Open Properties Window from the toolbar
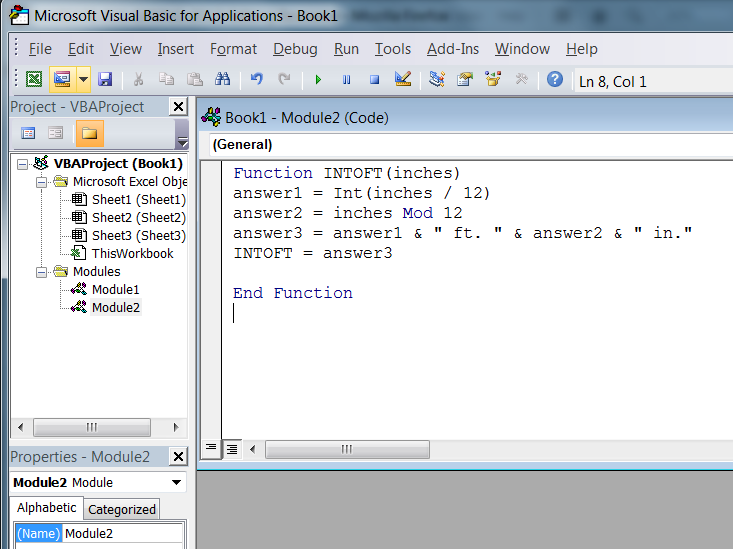This screenshot has width=733, height=549. (x=465, y=79)
